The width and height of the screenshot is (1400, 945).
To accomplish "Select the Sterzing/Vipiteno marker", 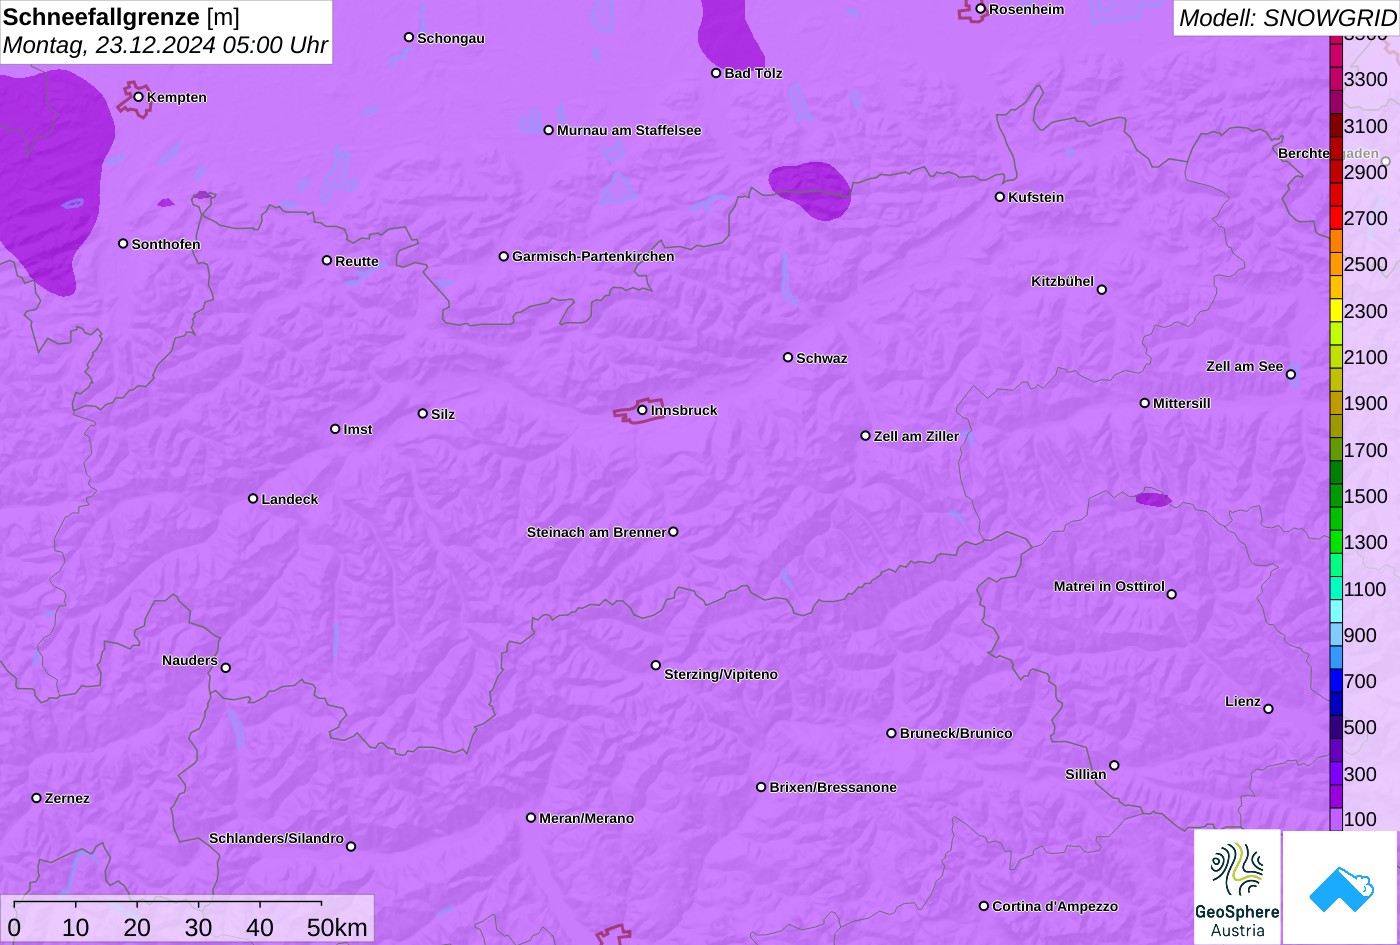I will pyautogui.click(x=656, y=665).
